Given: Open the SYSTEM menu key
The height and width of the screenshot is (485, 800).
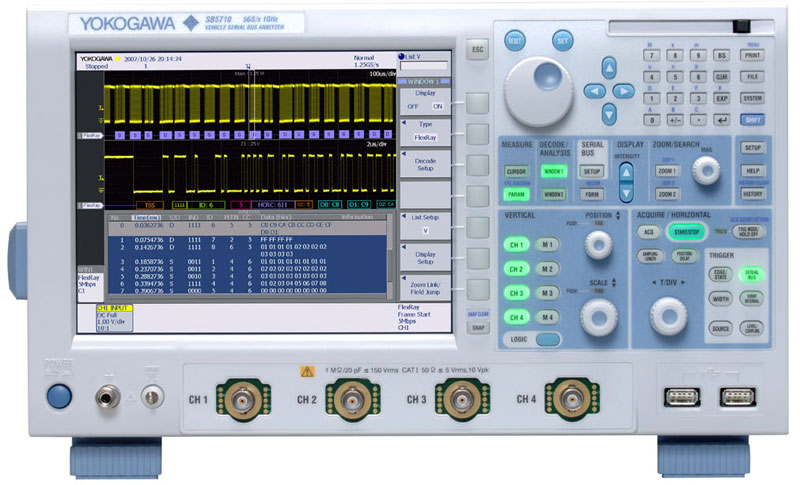Looking at the screenshot, I should (753, 98).
